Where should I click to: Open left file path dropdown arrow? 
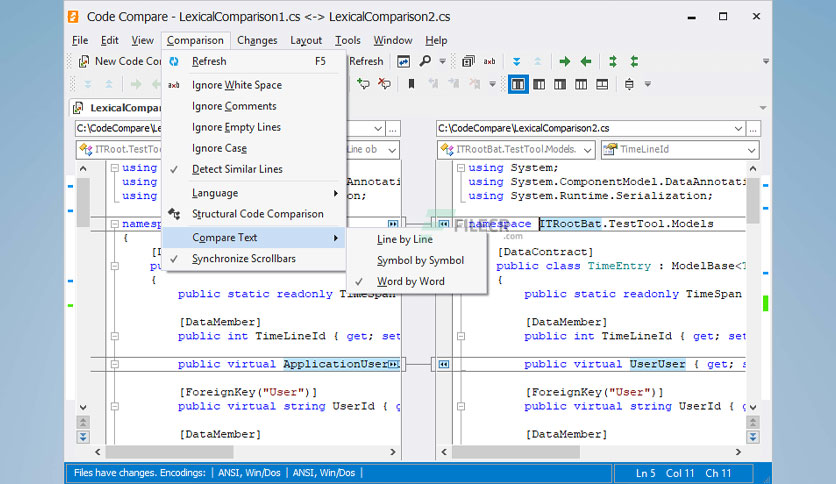tap(378, 128)
